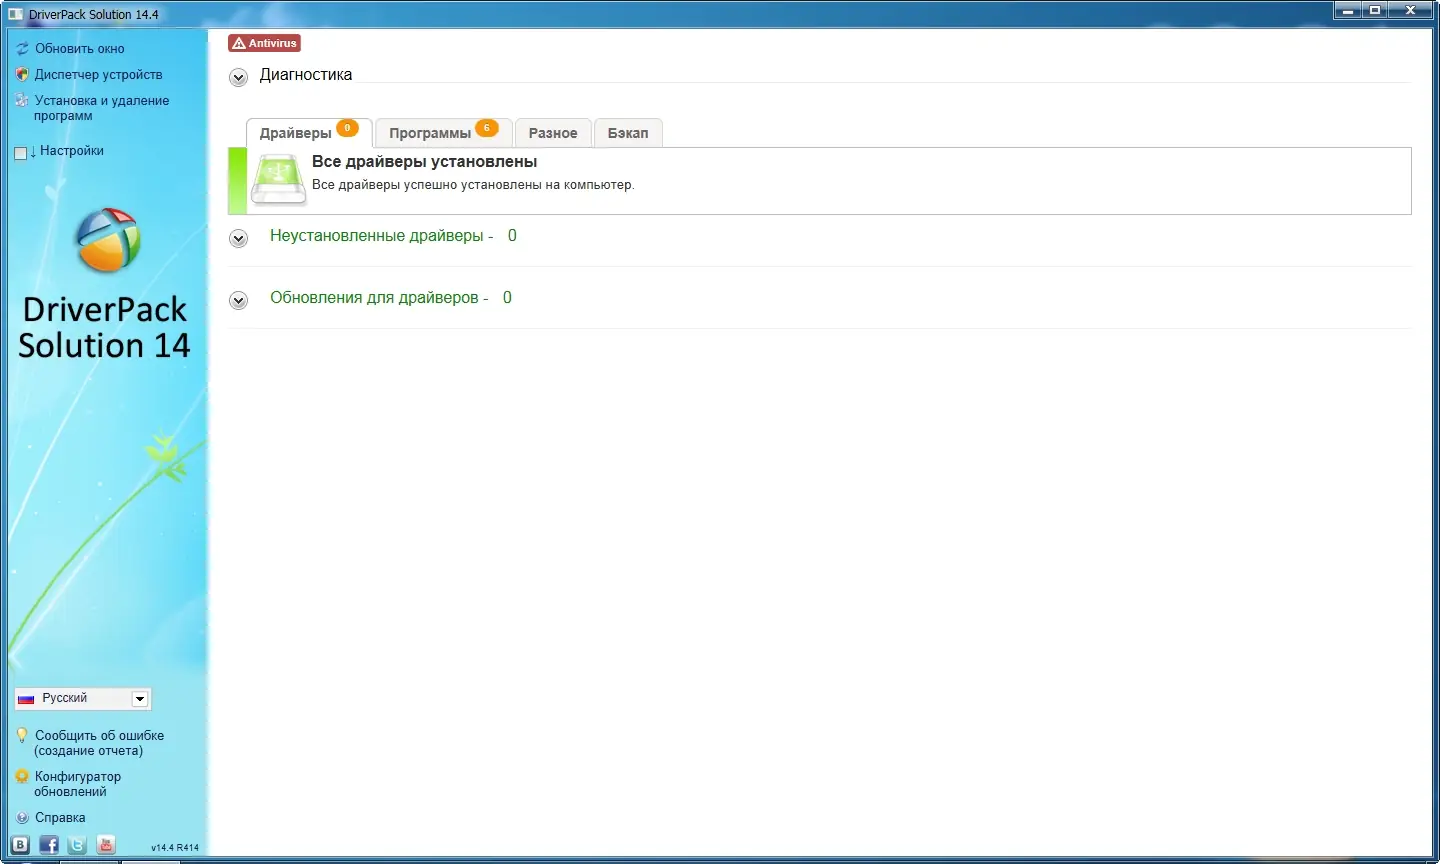The width and height of the screenshot is (1440, 864).
Task: Click the icon beside Установка и удаление программ
Action: (22, 100)
